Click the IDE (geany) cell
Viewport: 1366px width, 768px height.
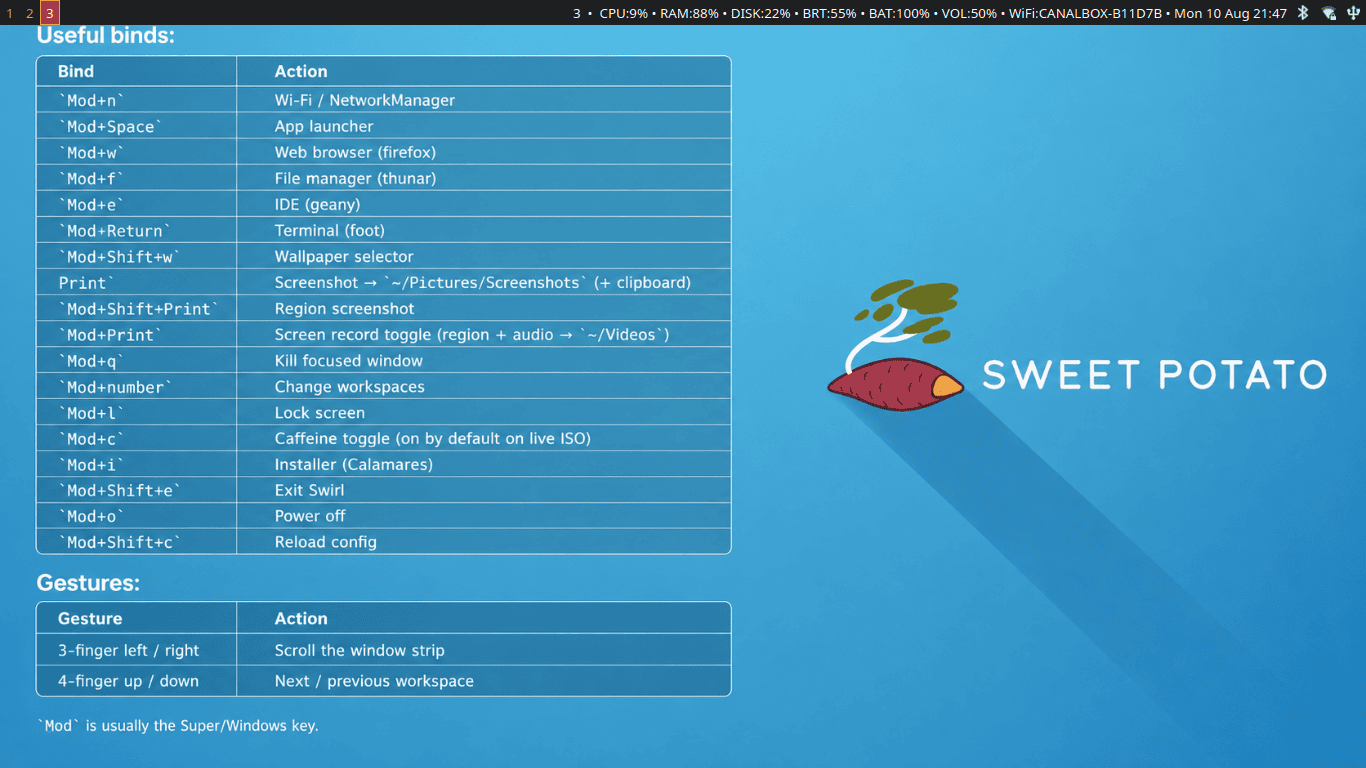(483, 204)
